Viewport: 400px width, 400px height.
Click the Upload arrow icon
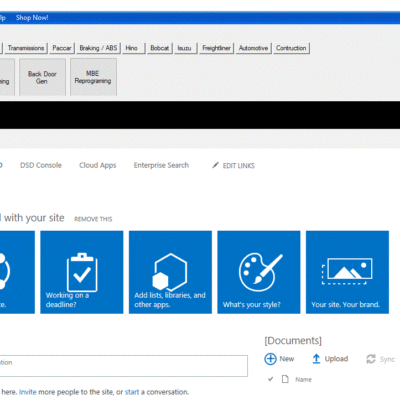click(x=316, y=359)
